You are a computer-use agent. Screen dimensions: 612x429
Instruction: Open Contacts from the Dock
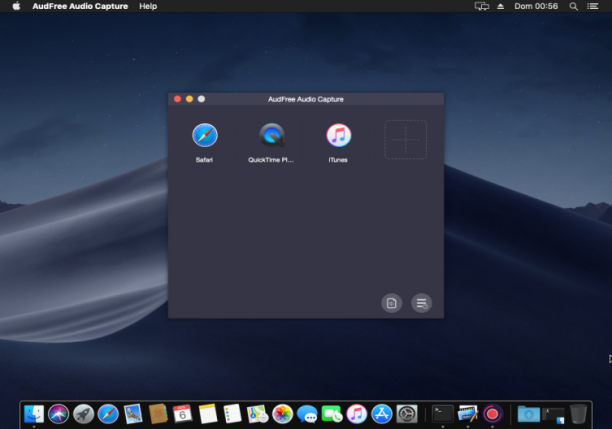point(158,414)
